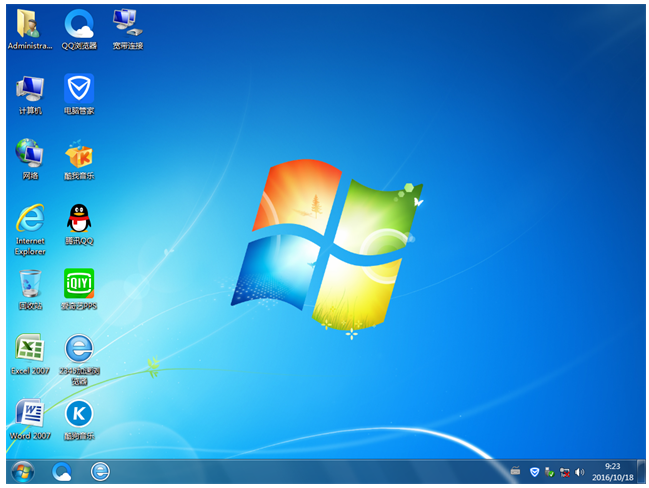Select the 计算机 Computer icon

tap(30, 90)
